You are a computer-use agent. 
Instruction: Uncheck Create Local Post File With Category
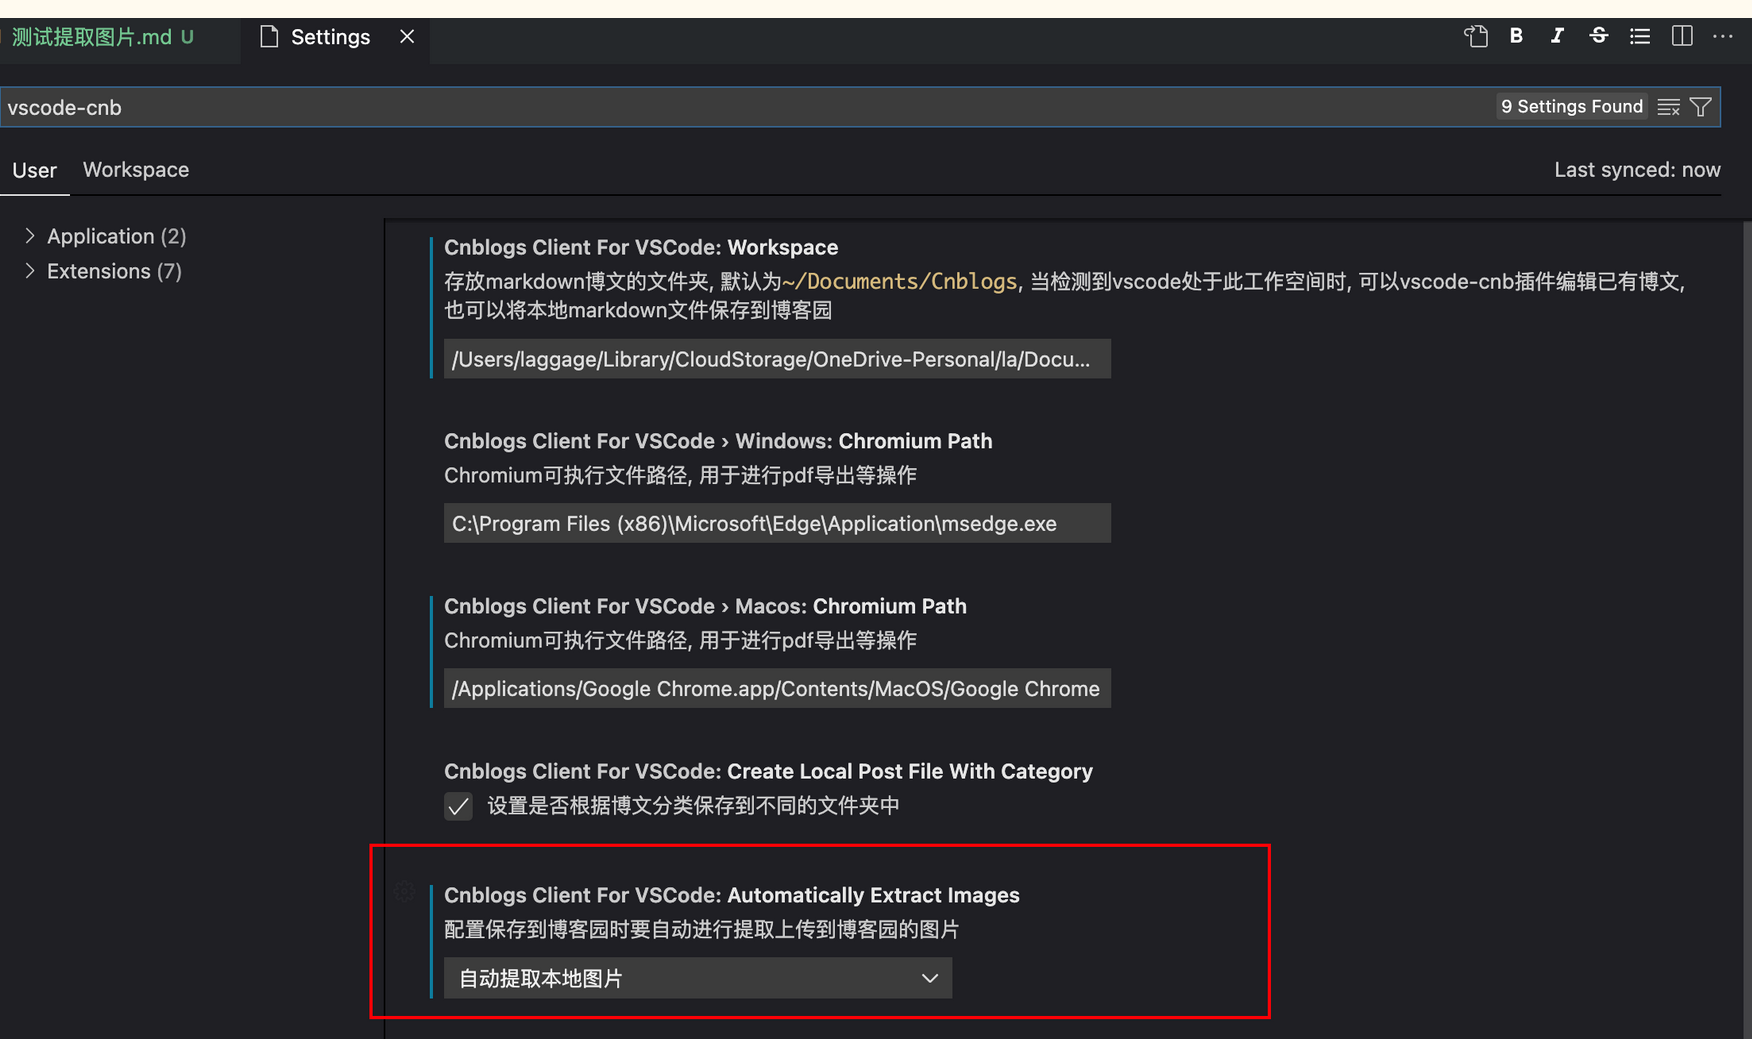pyautogui.click(x=458, y=806)
